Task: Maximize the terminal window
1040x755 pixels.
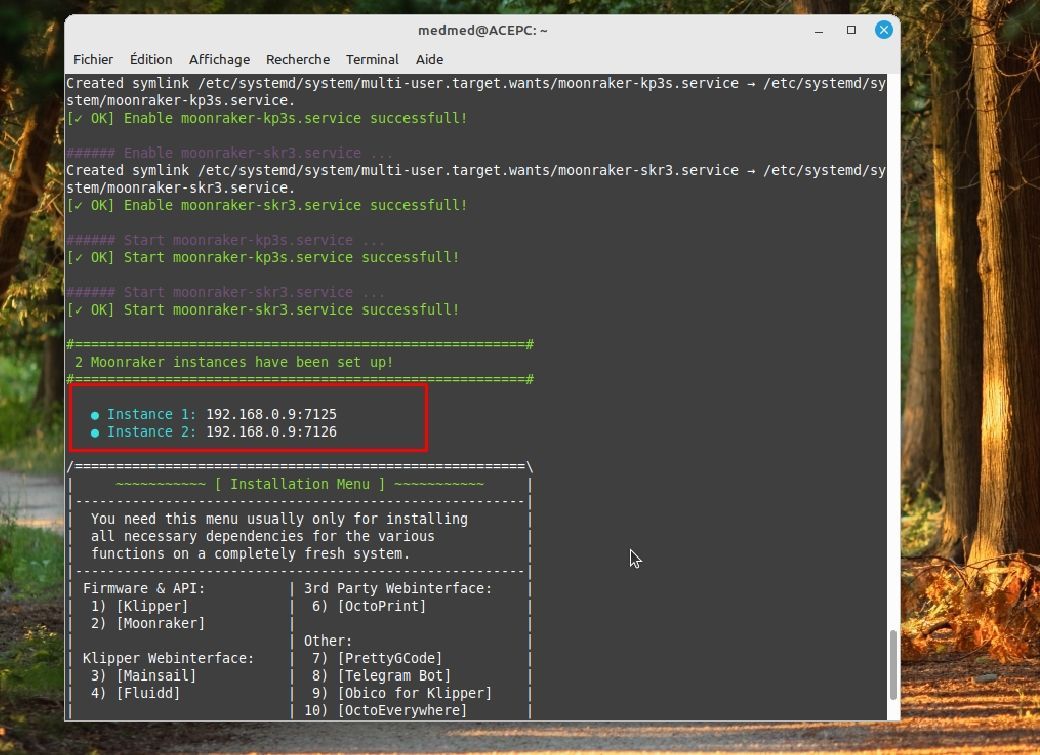Action: 852,30
